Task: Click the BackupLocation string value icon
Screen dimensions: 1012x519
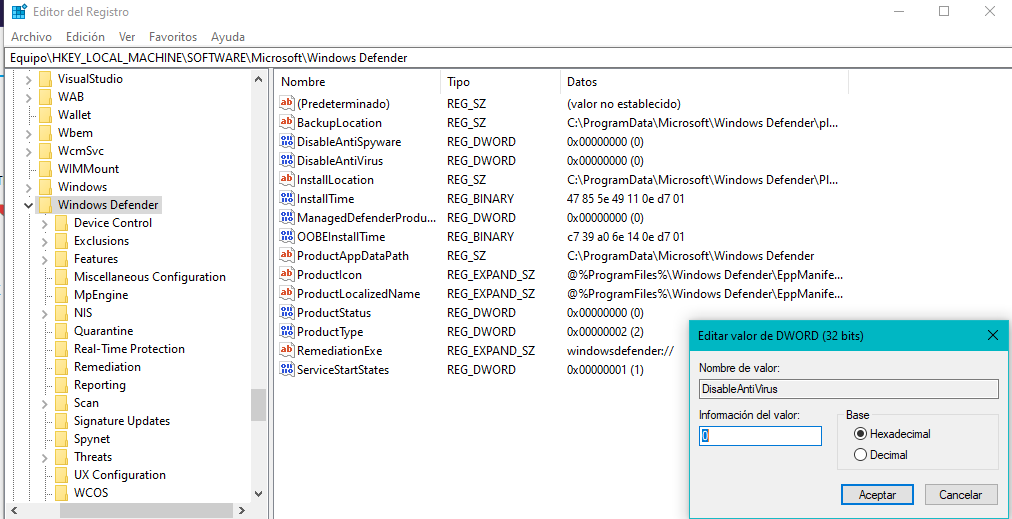Action: coord(287,122)
